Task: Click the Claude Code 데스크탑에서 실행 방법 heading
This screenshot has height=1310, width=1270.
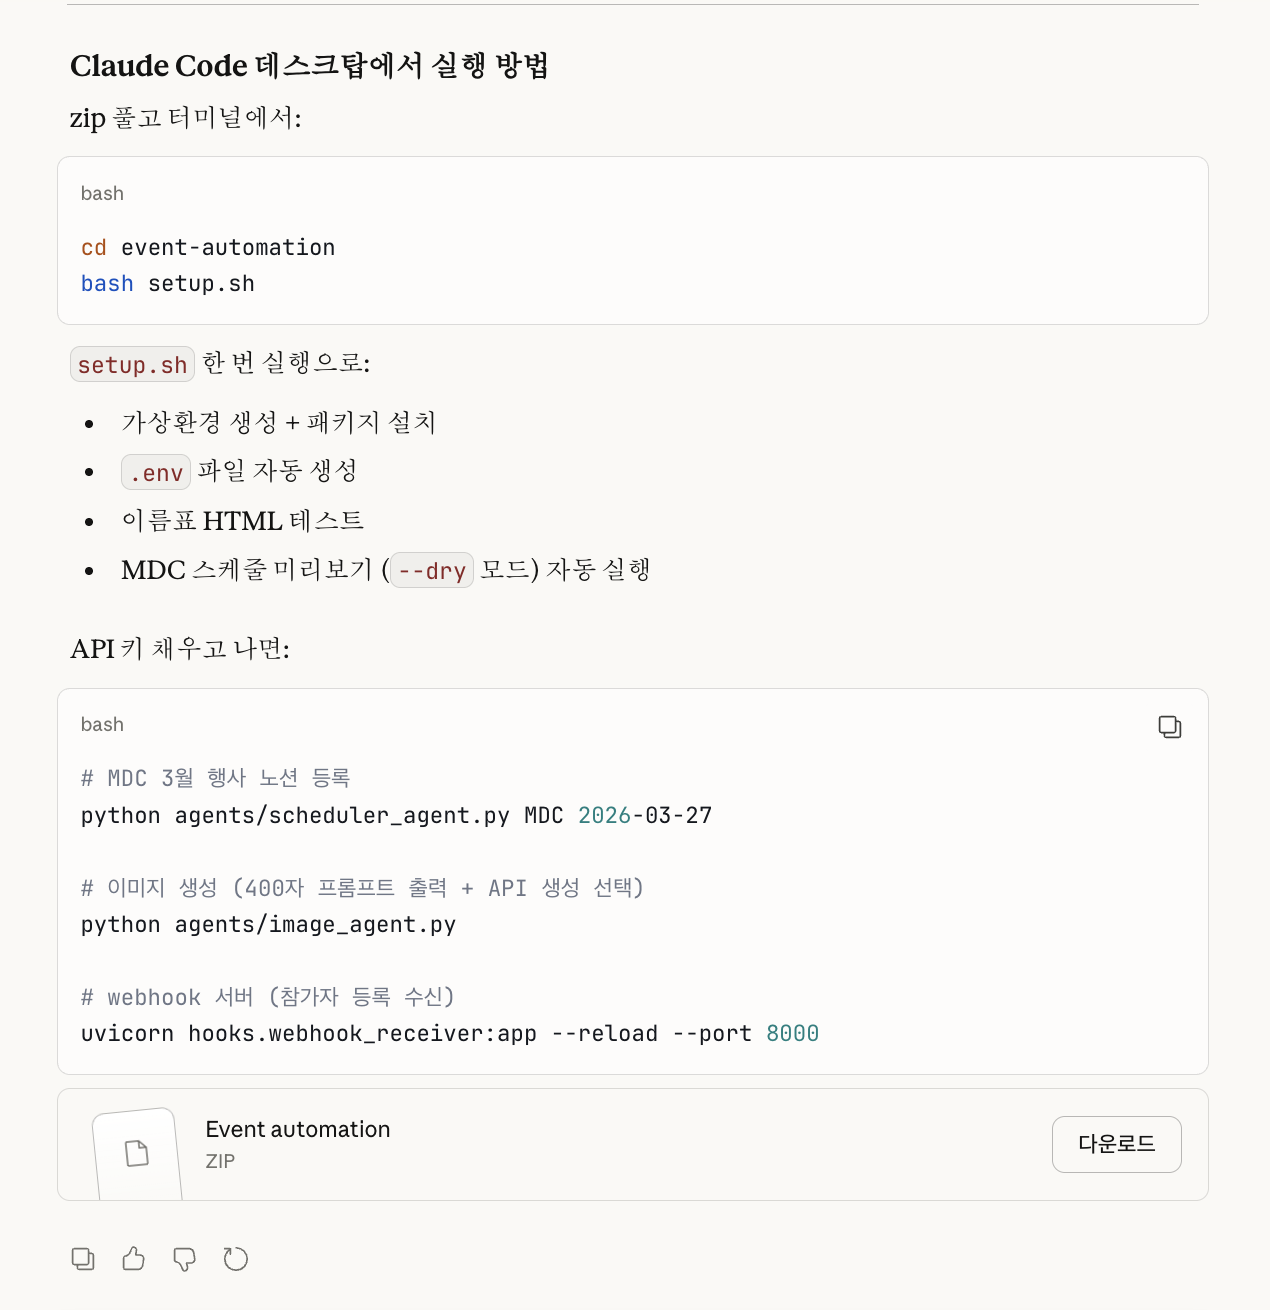Action: pos(309,65)
